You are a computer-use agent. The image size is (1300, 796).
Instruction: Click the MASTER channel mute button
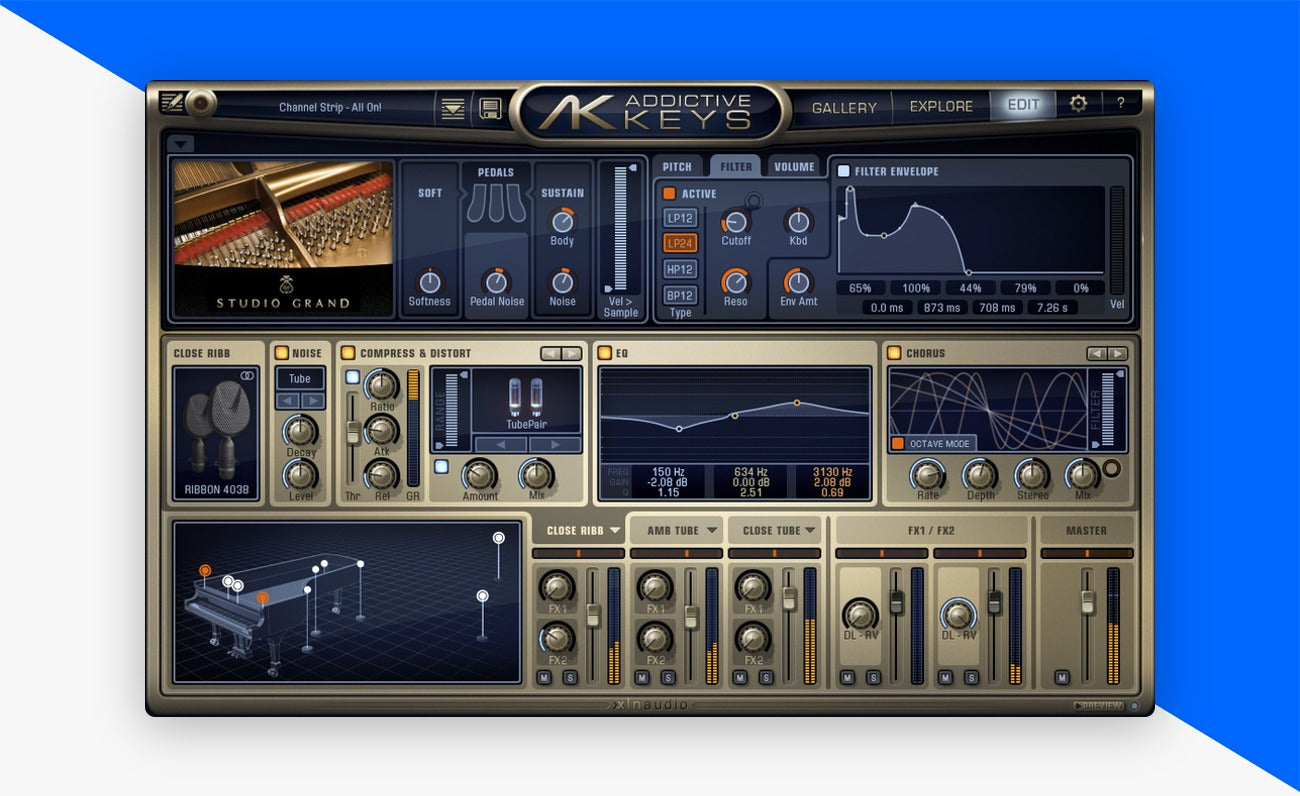[x=1062, y=678]
